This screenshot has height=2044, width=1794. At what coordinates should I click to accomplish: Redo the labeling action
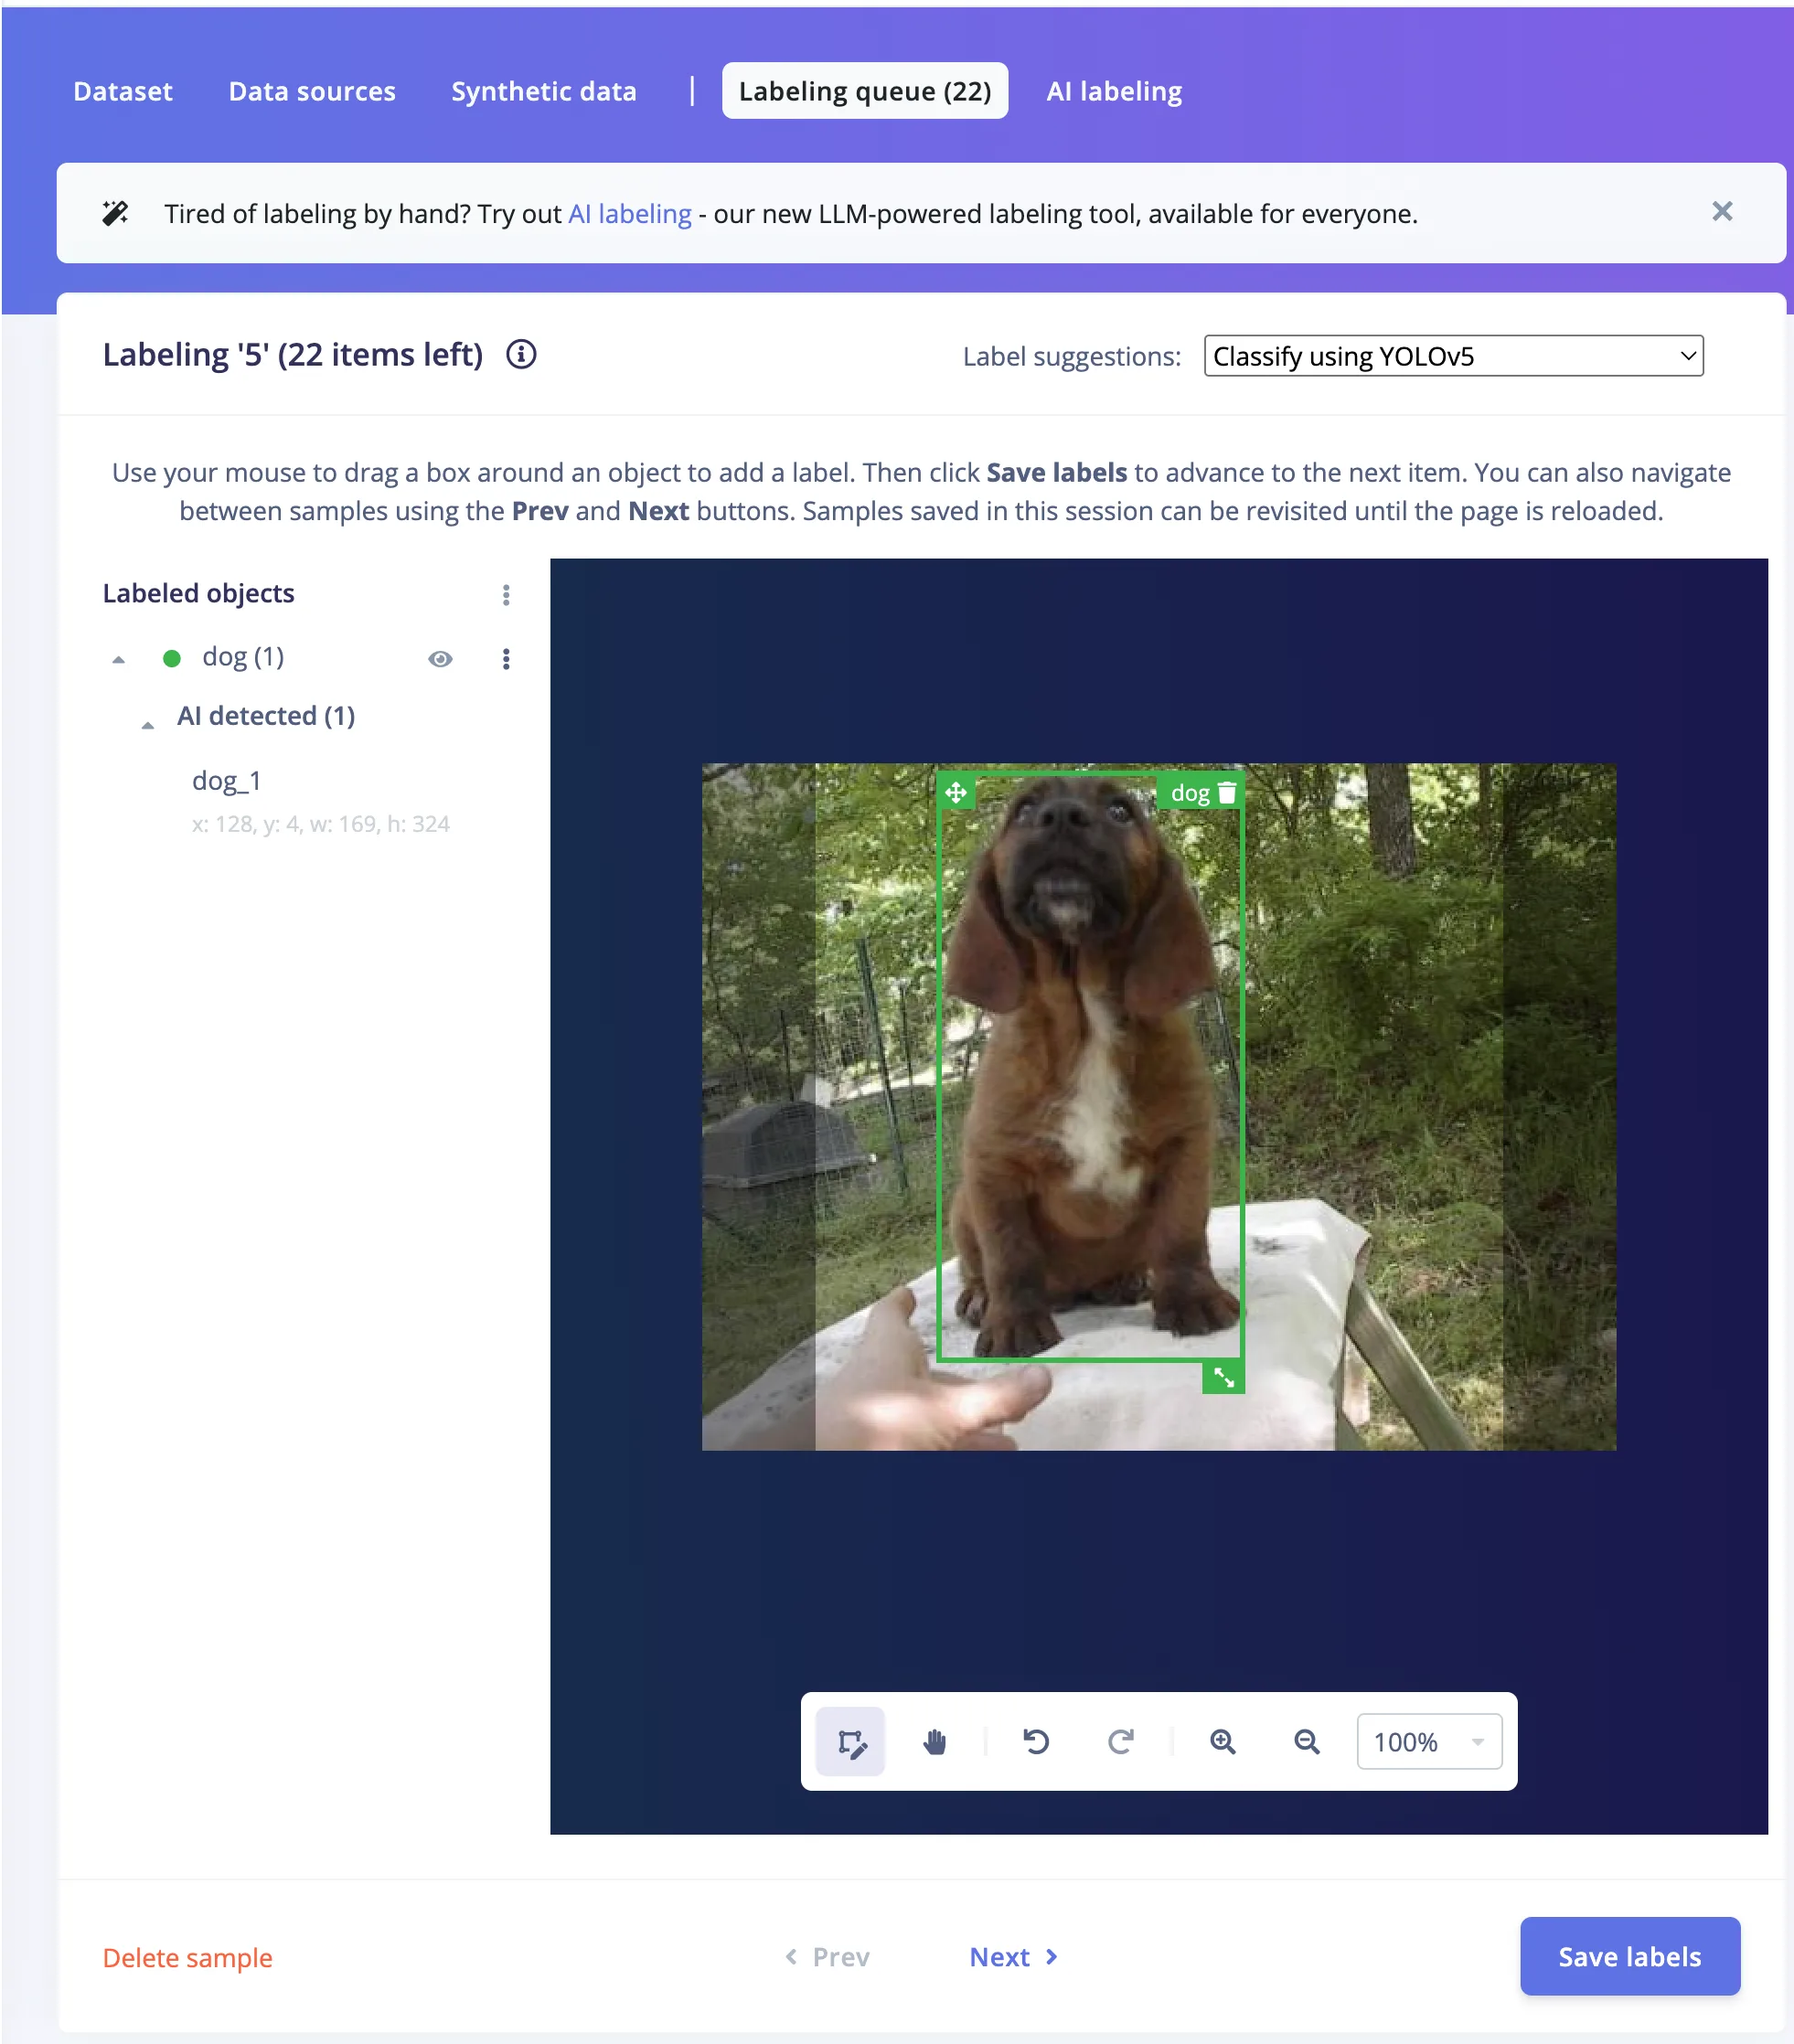(1120, 1742)
